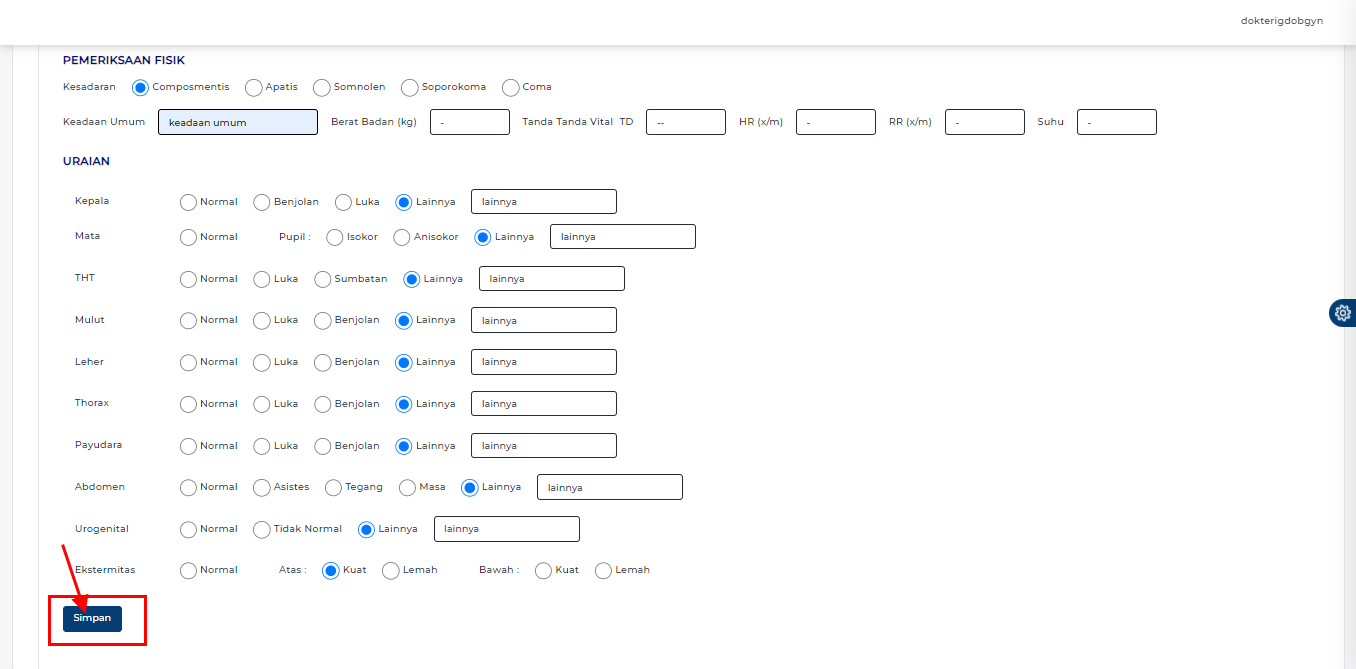The width and height of the screenshot is (1356, 669).
Task: Select Tidak Normal for Urogenital
Action: [260, 528]
